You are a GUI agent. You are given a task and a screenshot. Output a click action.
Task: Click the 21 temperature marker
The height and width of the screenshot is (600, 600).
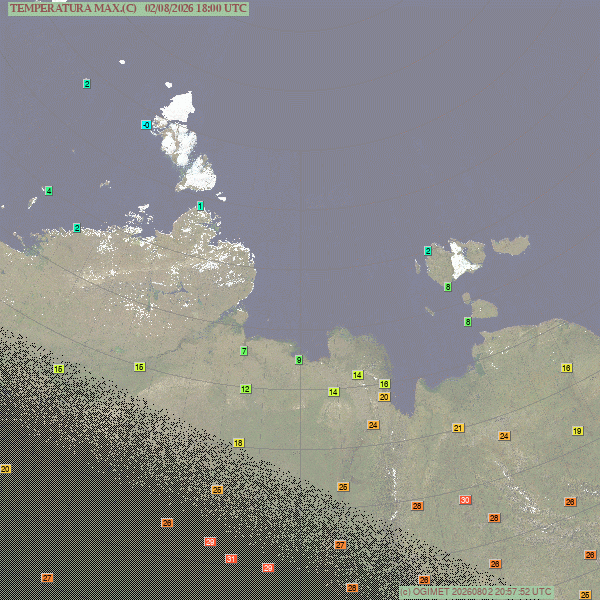tap(458, 428)
